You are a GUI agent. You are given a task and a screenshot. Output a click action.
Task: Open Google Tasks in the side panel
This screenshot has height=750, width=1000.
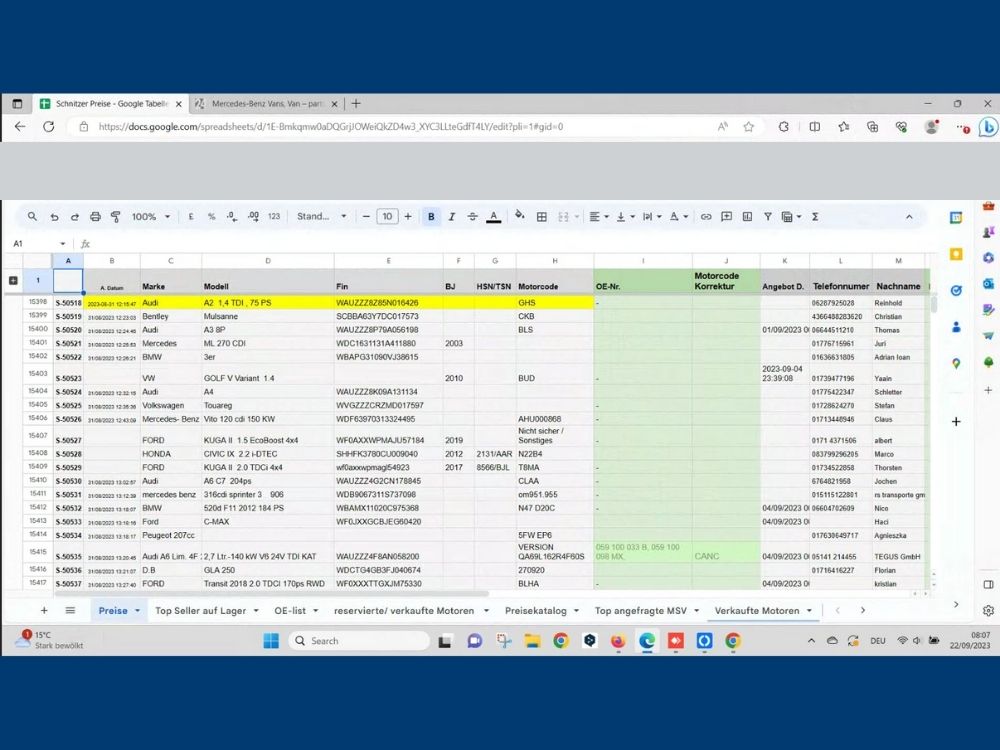[955, 290]
